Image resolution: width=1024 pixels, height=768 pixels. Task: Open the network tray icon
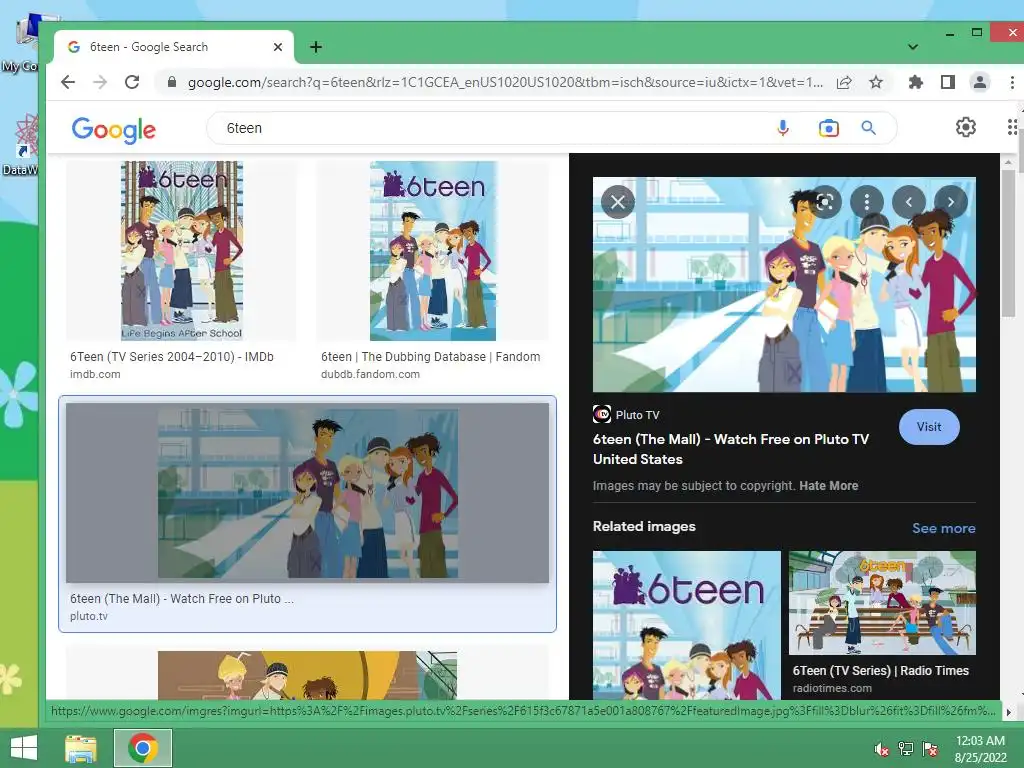tap(906, 749)
